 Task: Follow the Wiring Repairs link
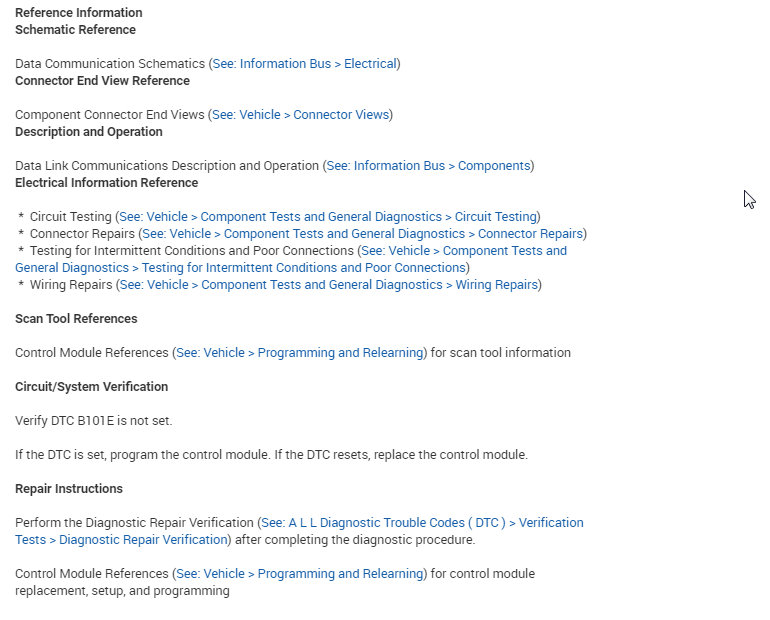point(329,285)
